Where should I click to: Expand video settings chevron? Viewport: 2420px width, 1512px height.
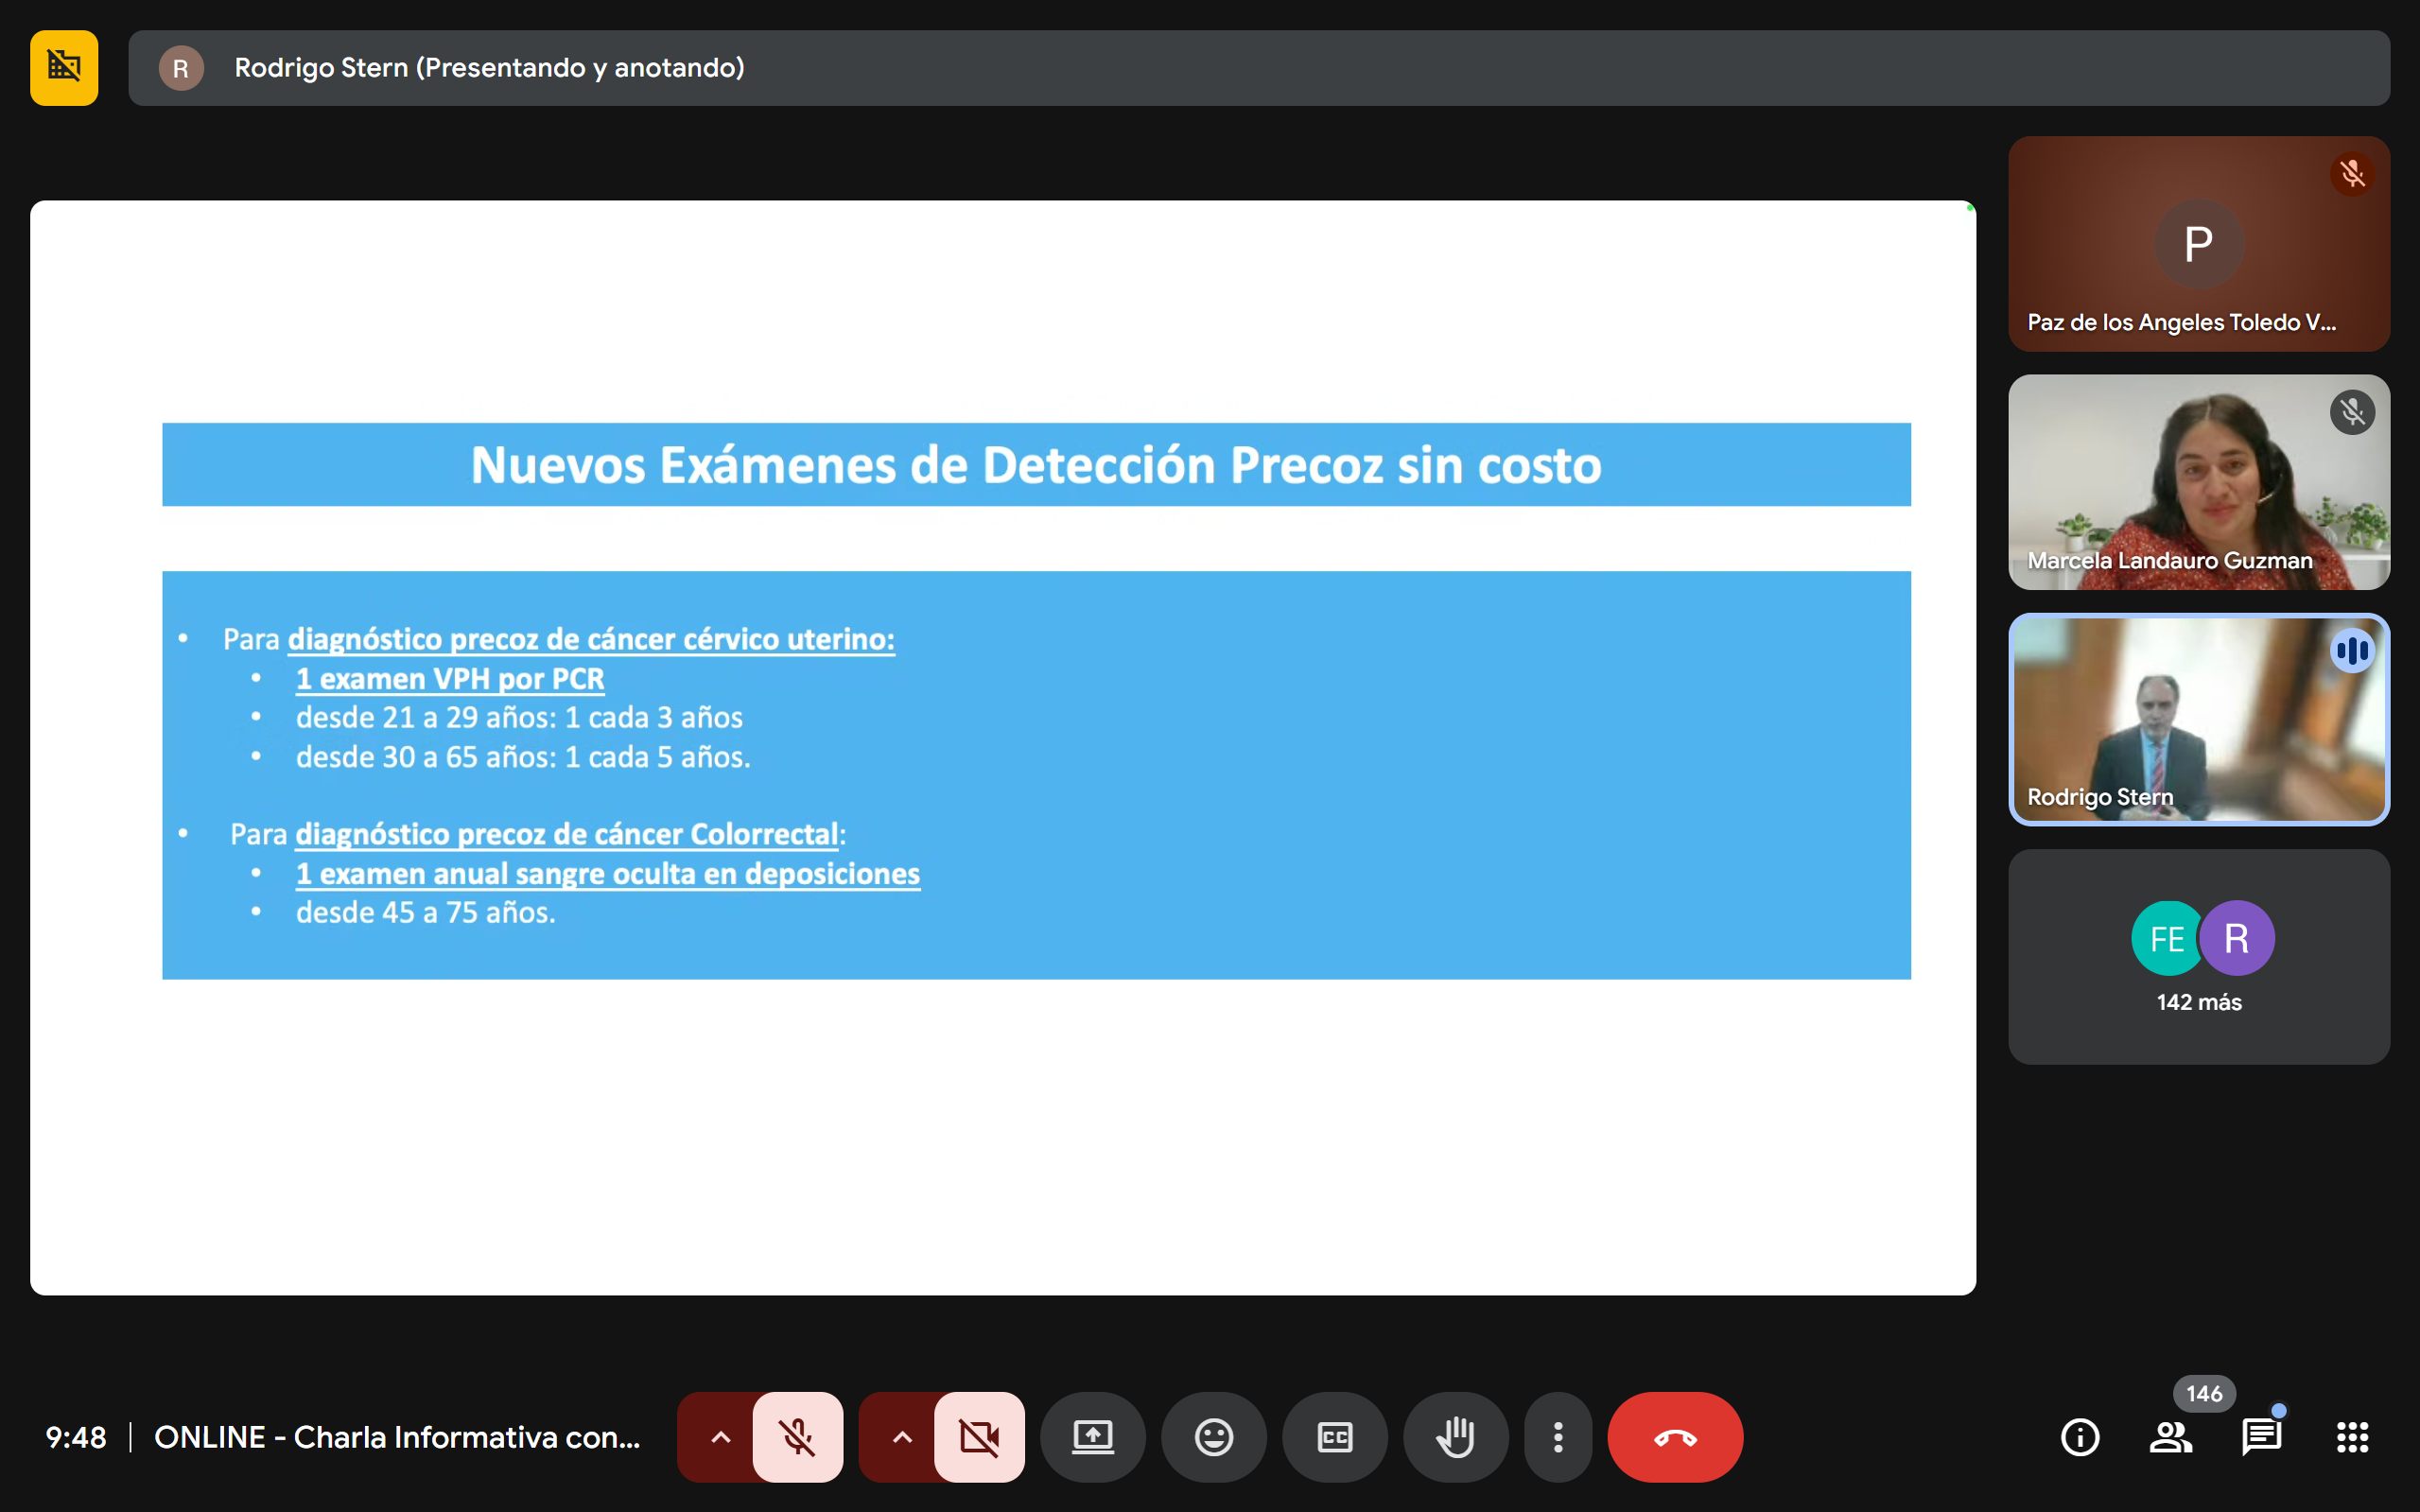[901, 1437]
